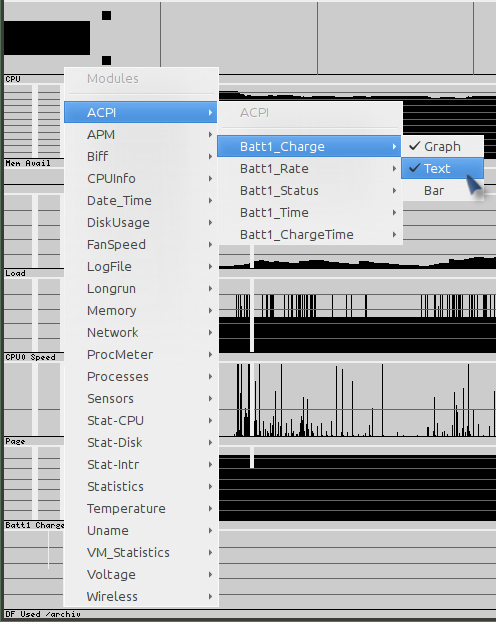Toggle the Text display option
Screen dimensions: 496x622
(x=442, y=169)
